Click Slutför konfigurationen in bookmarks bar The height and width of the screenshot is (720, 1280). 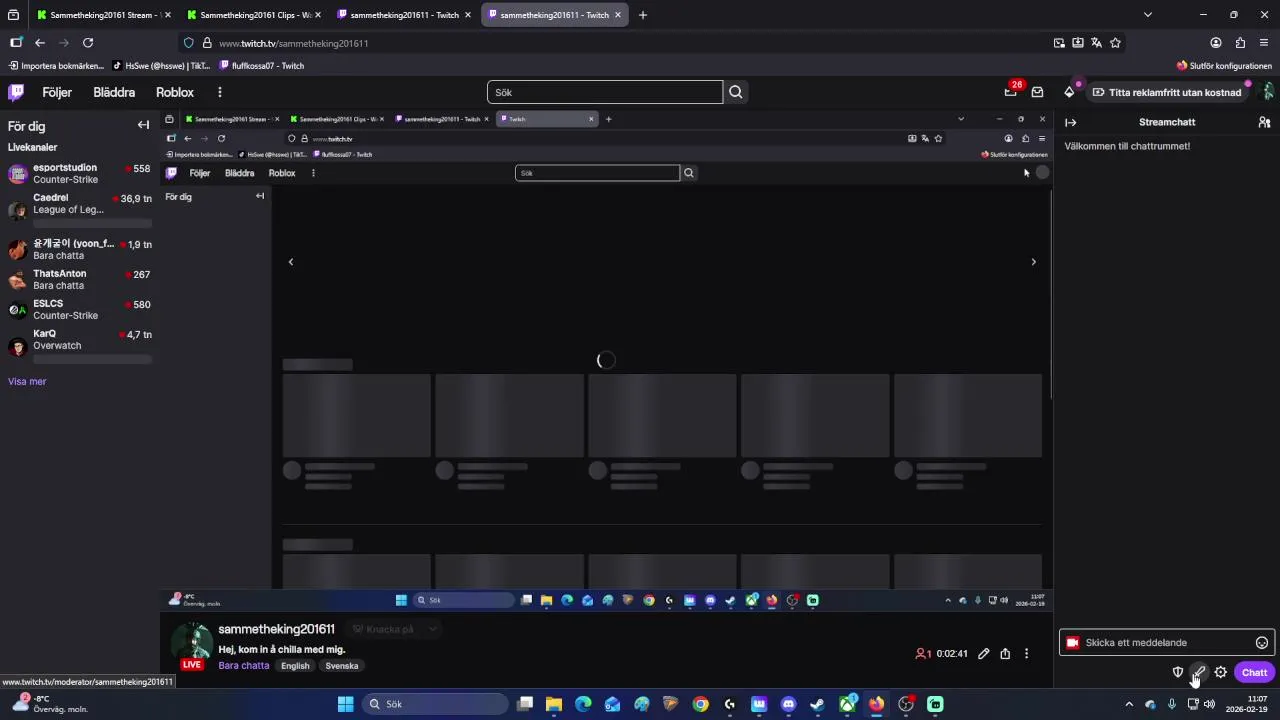(1224, 66)
